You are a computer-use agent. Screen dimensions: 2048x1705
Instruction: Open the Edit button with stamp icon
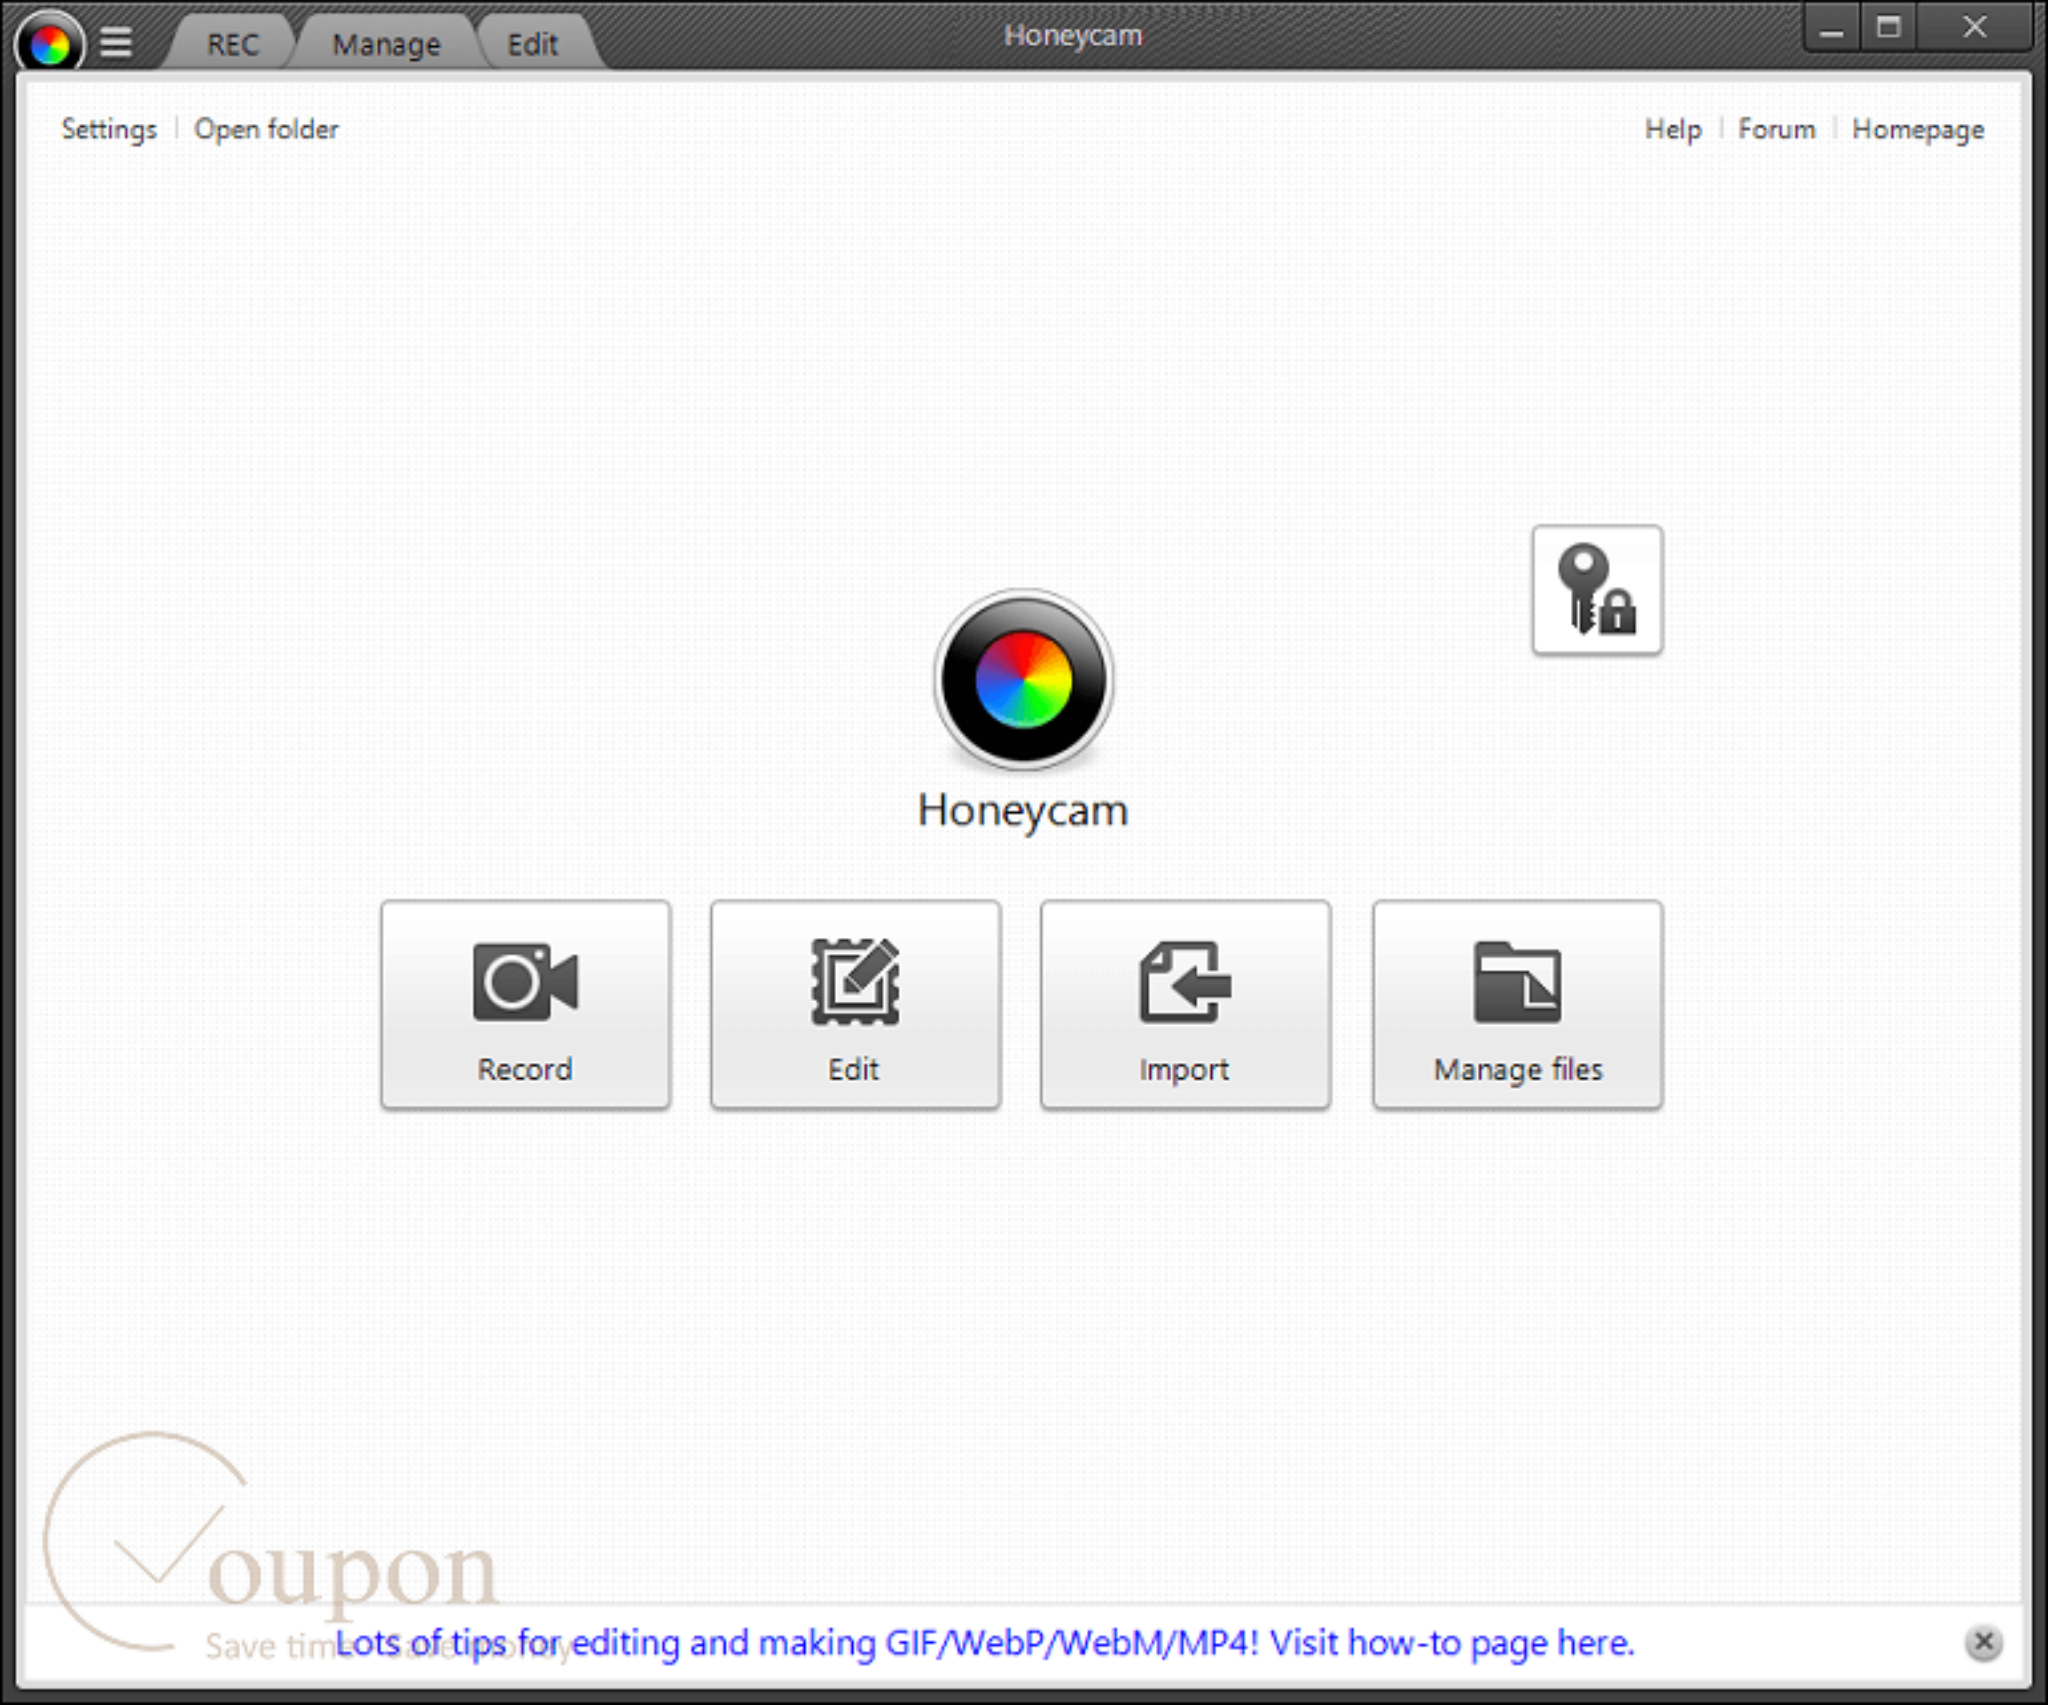(855, 1005)
